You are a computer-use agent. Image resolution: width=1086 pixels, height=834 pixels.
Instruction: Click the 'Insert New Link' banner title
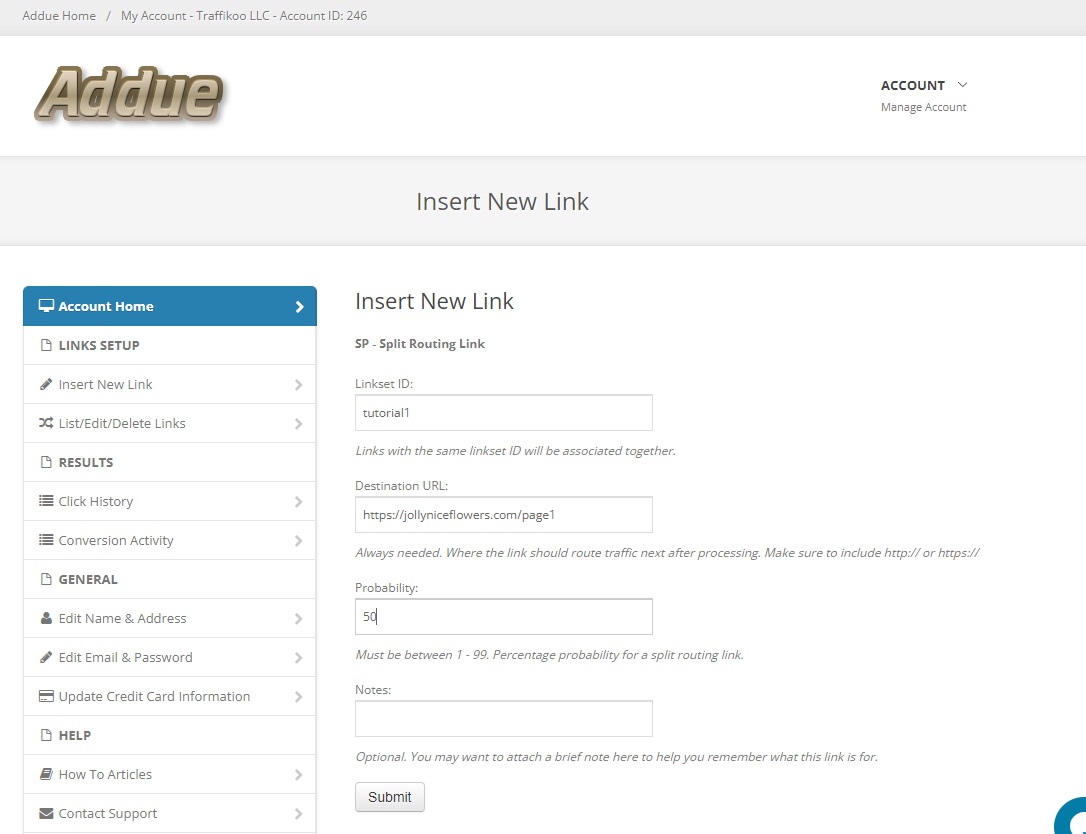pyautogui.click(x=502, y=202)
